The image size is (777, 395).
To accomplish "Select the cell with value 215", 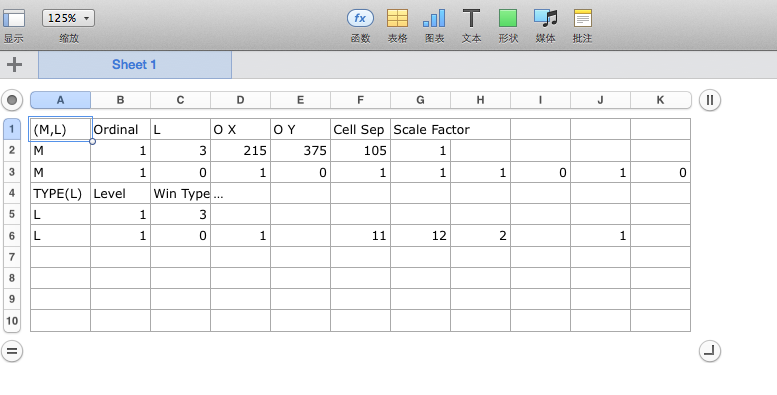I will coord(240,150).
